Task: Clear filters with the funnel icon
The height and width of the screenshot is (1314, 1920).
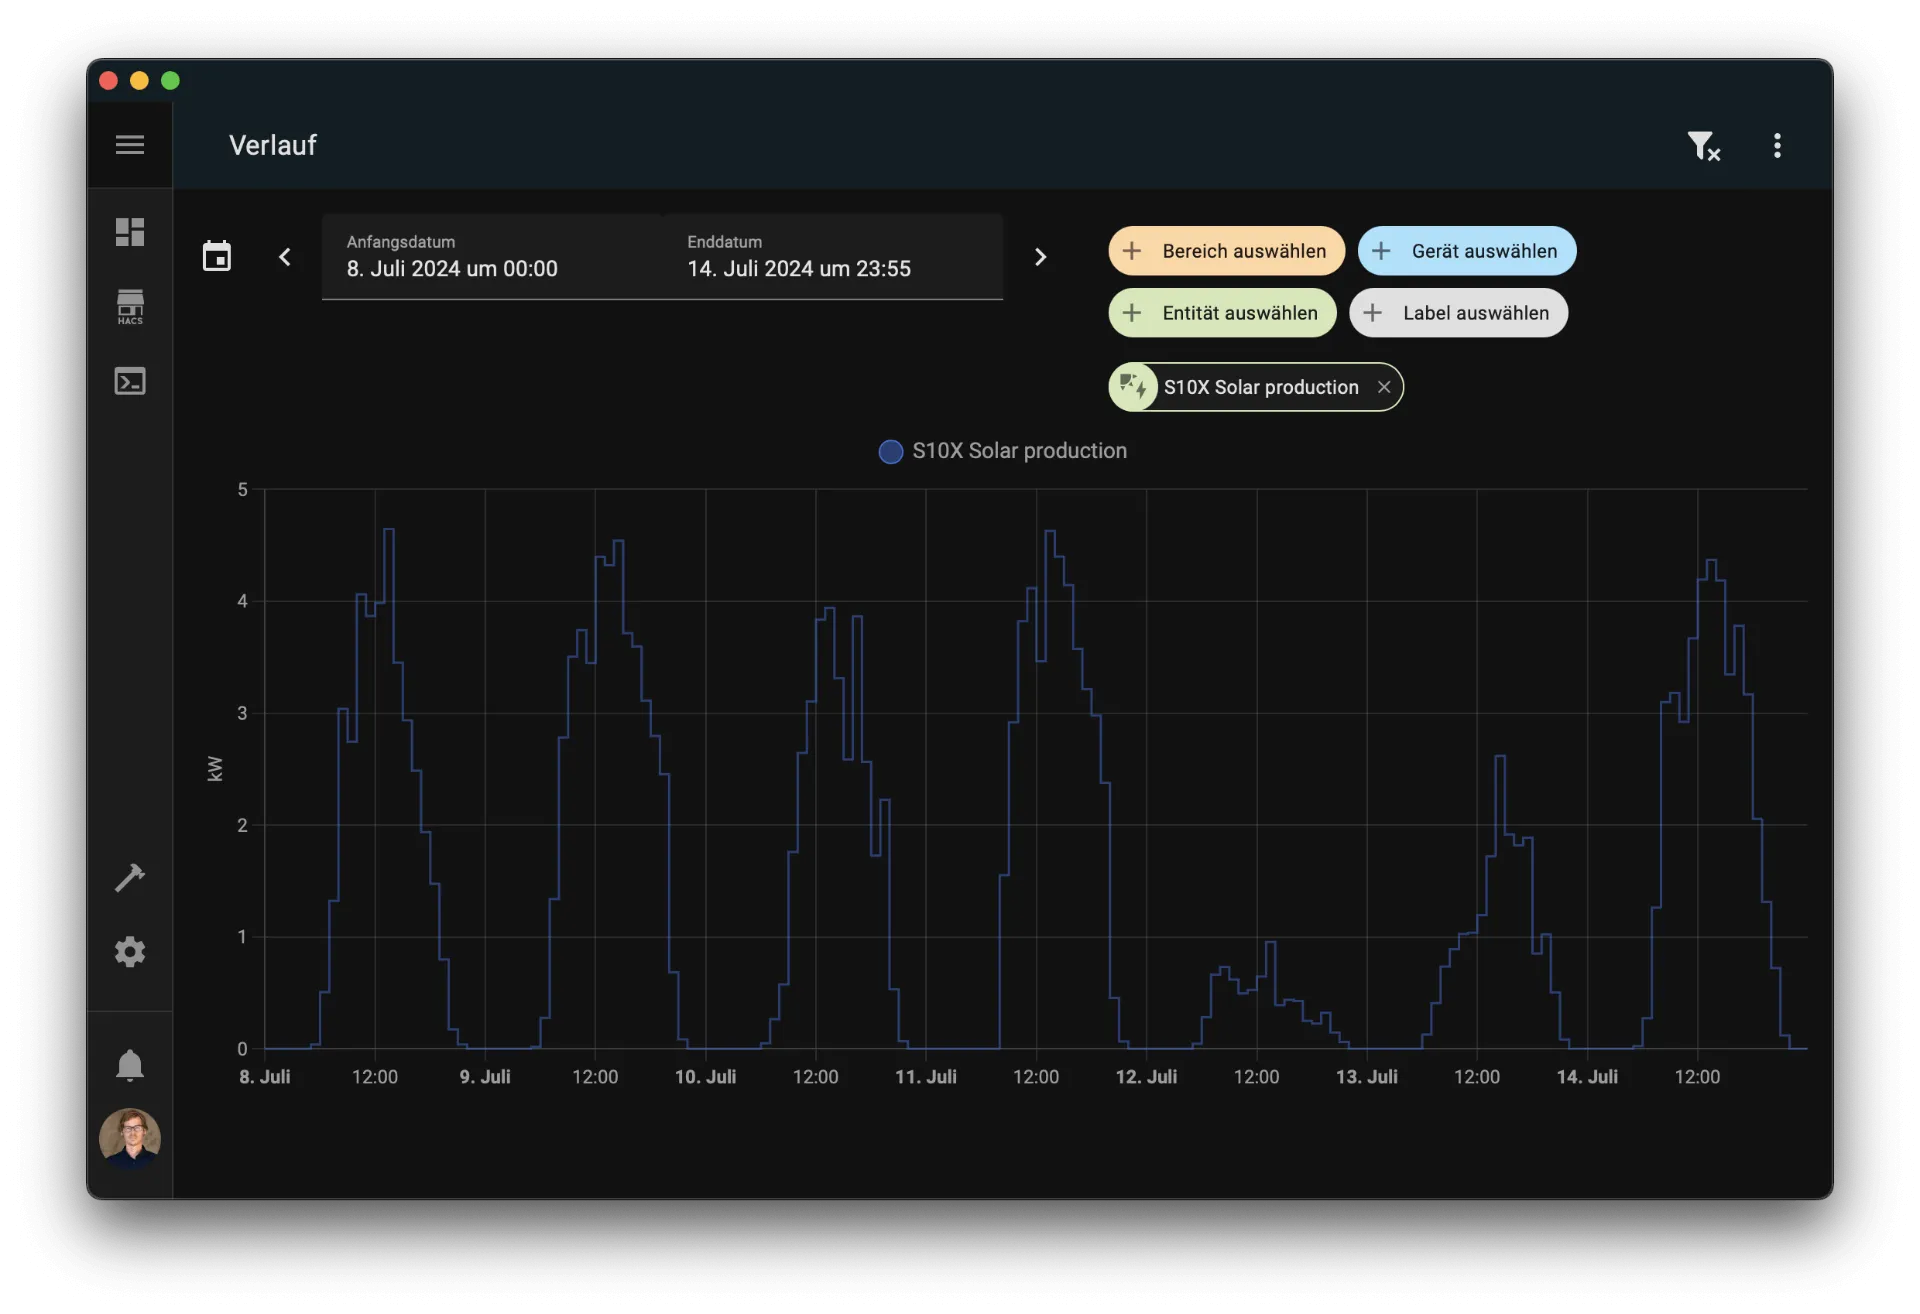Action: tap(1703, 146)
